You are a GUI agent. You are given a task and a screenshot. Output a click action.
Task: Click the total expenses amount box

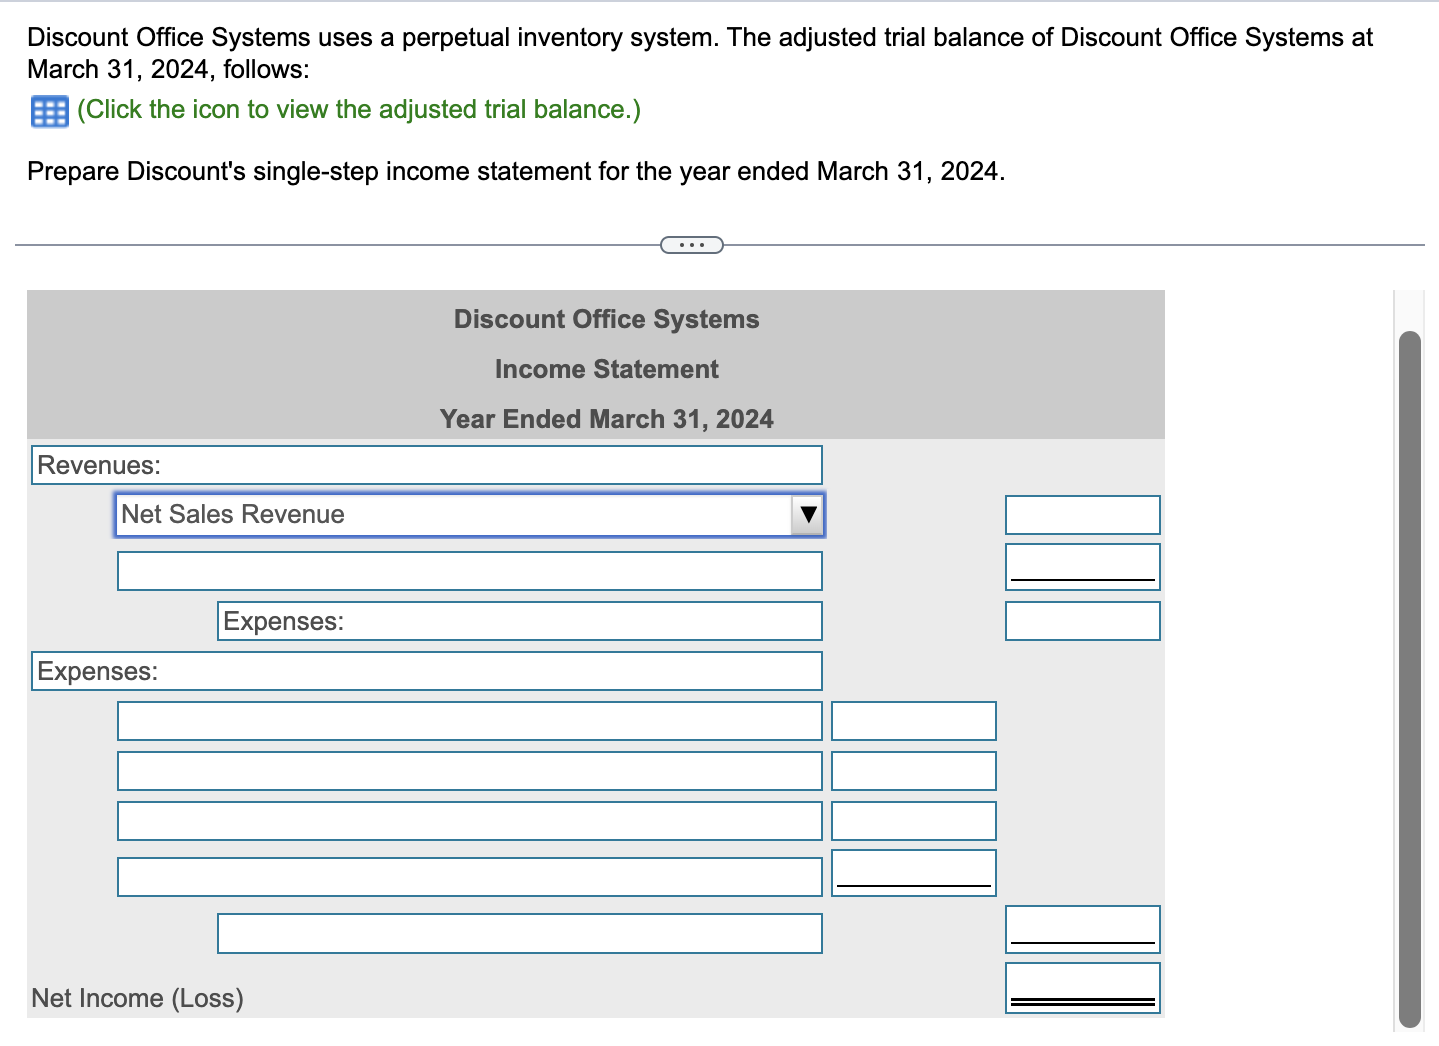(1082, 928)
